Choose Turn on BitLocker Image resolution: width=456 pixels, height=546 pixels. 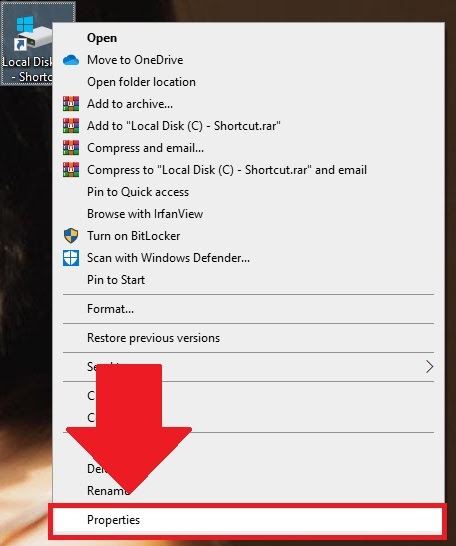tap(249, 236)
